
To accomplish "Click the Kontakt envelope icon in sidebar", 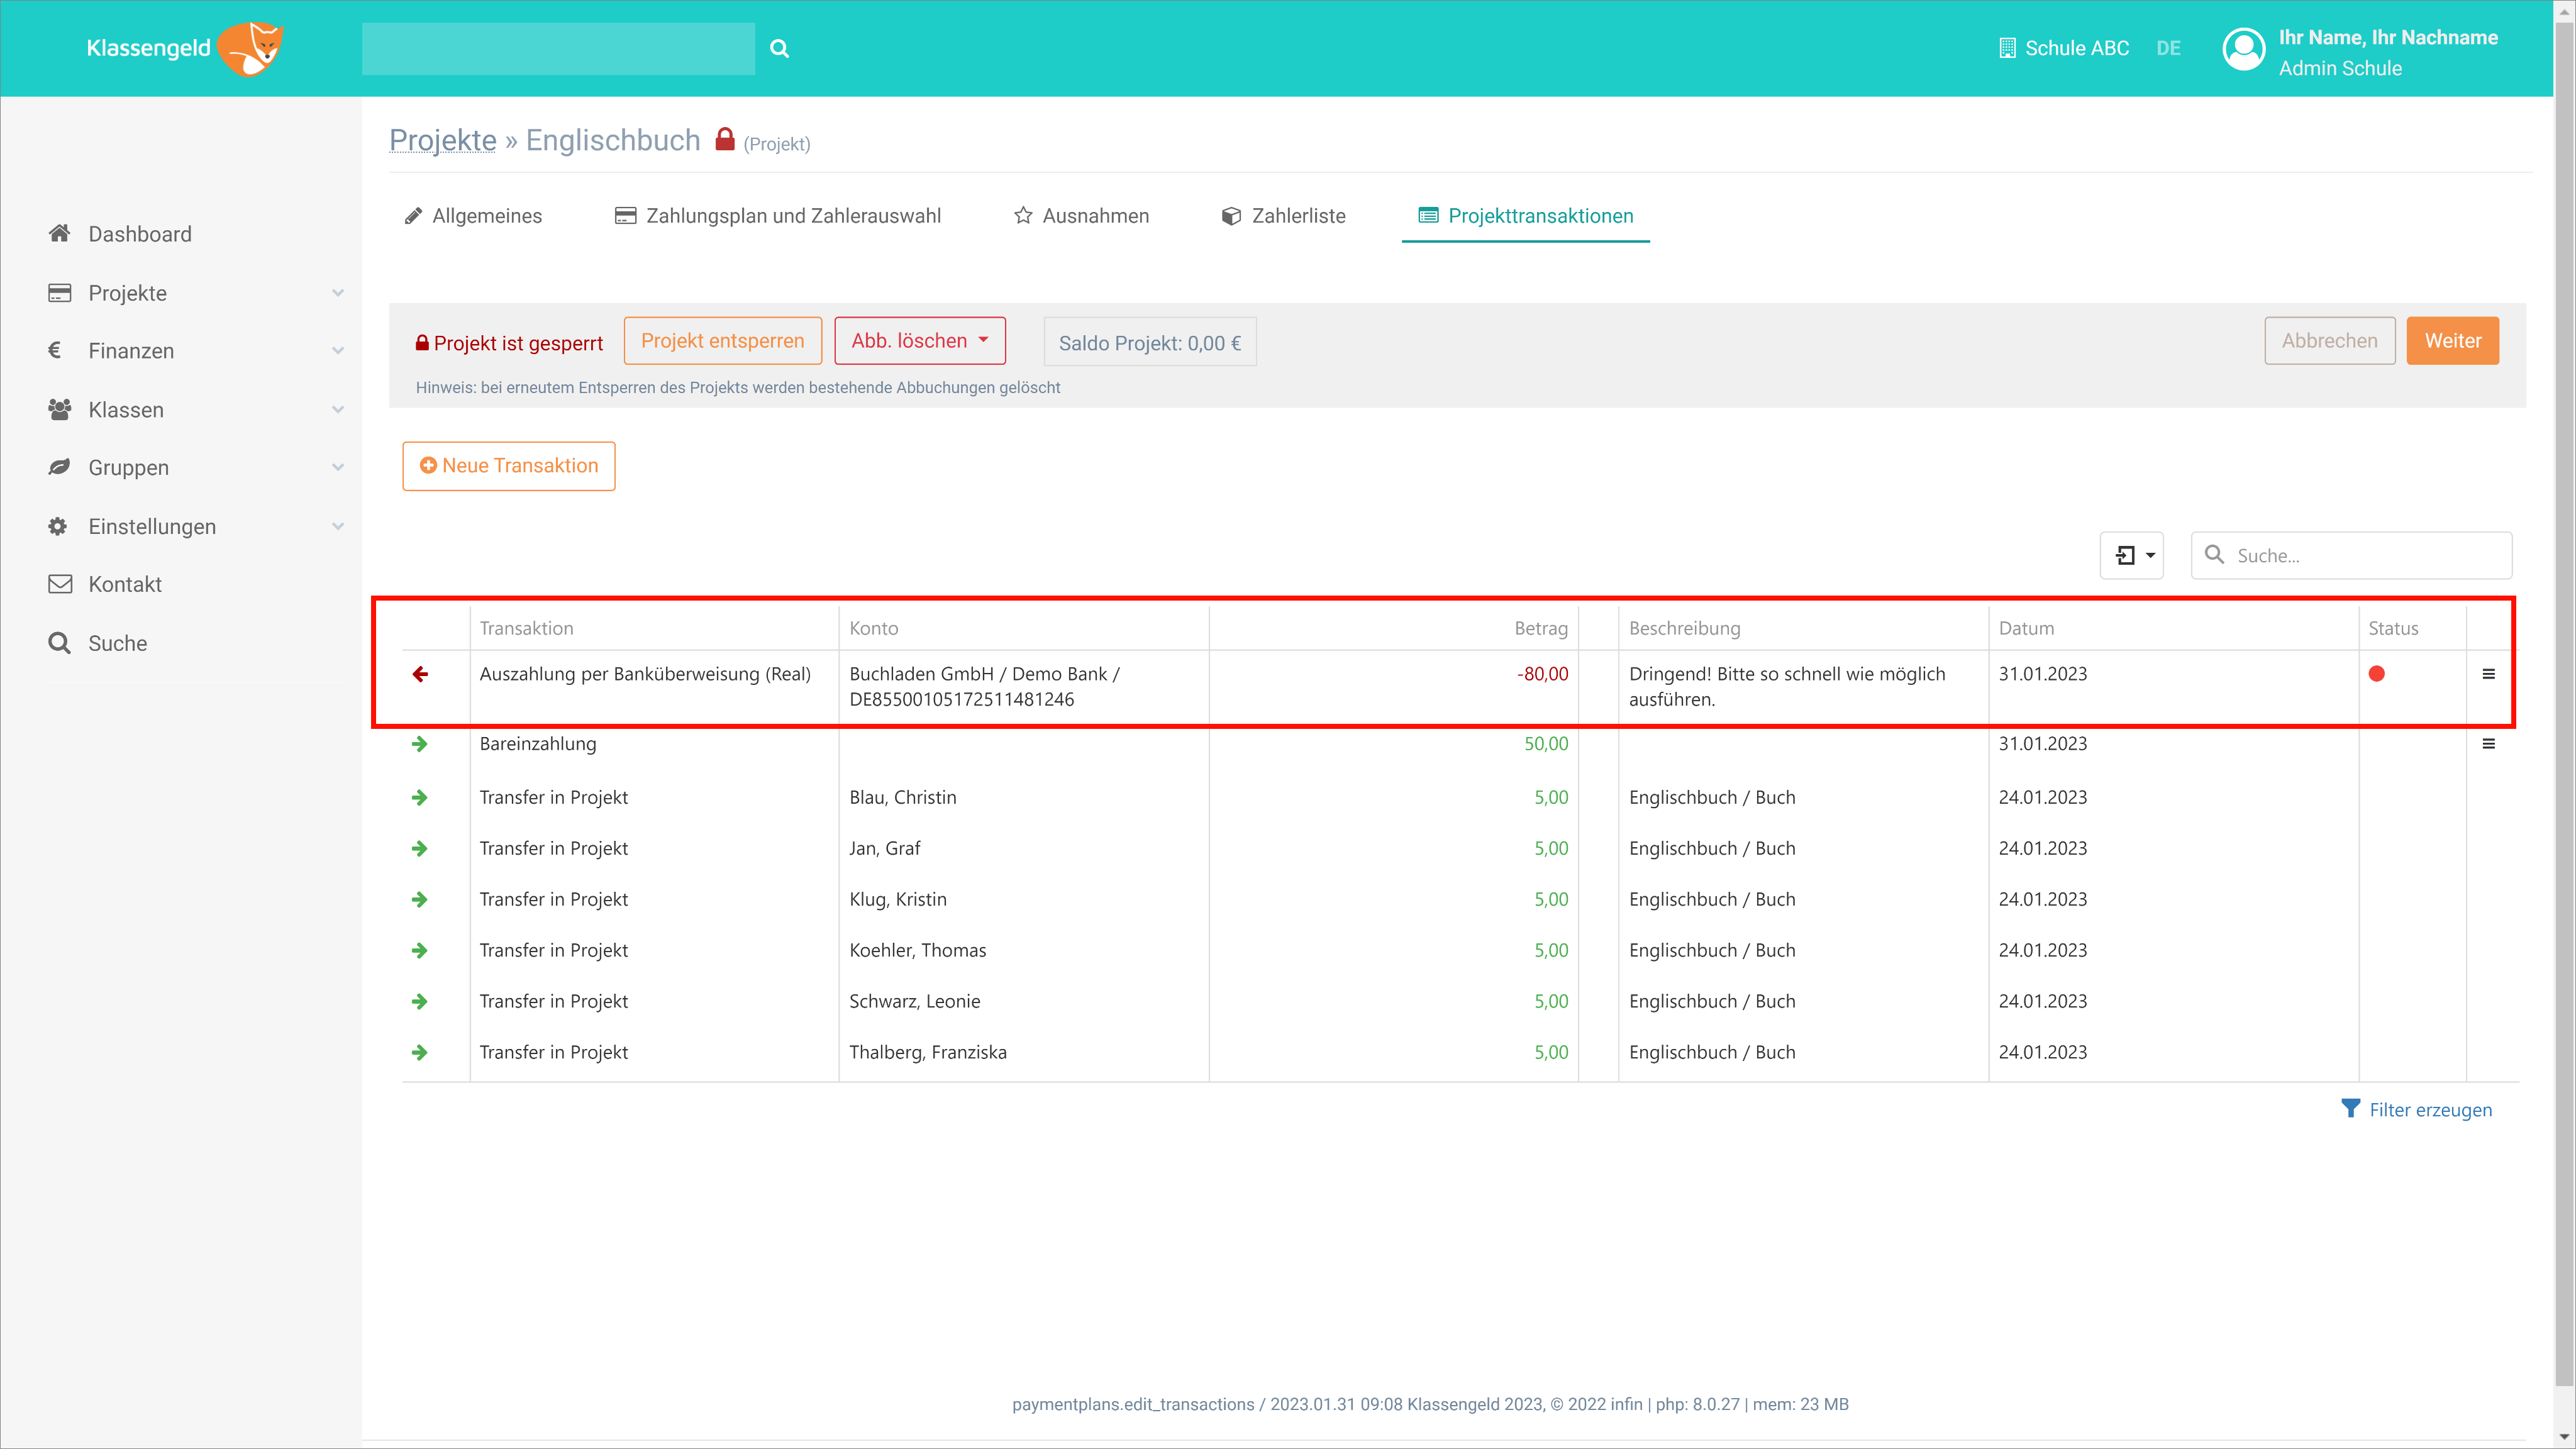I will coord(60,584).
